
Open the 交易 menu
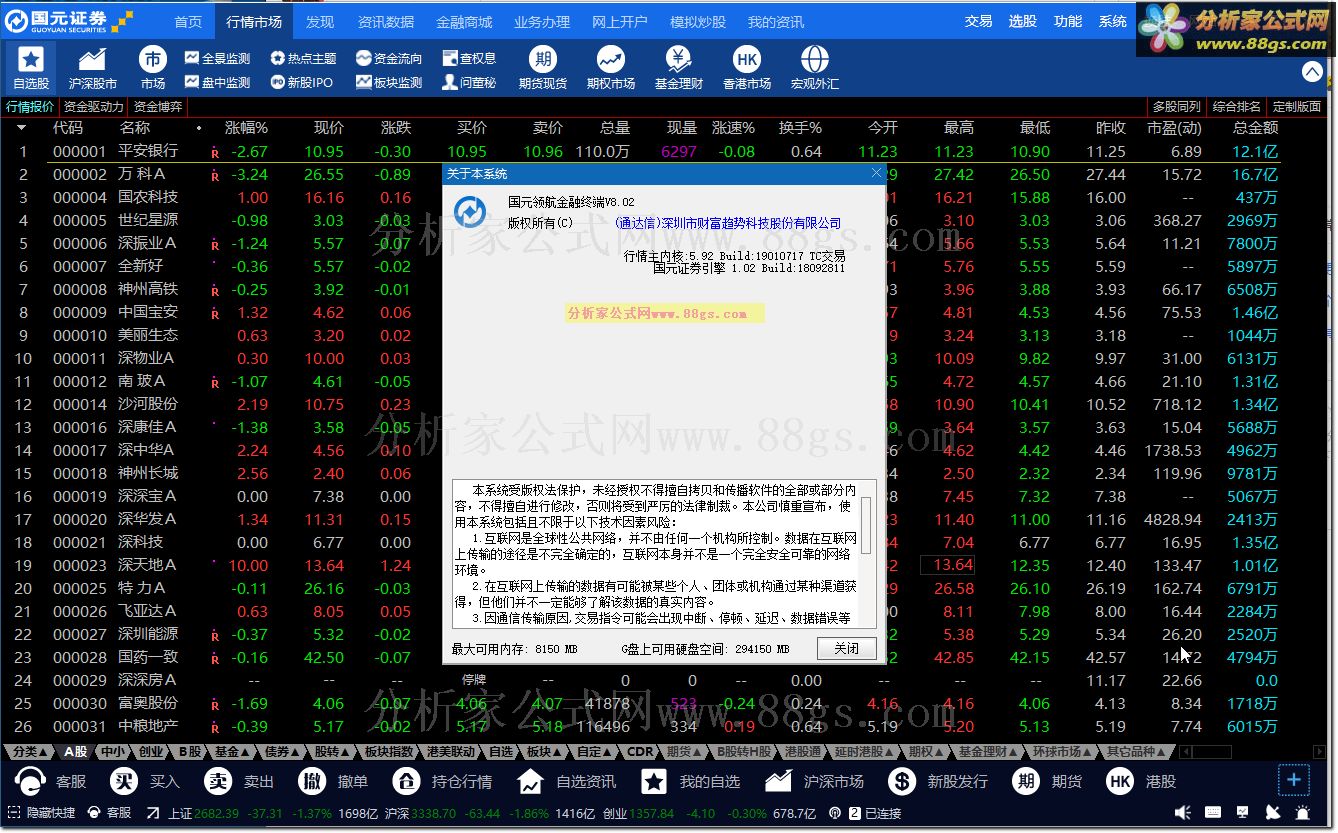tap(979, 21)
